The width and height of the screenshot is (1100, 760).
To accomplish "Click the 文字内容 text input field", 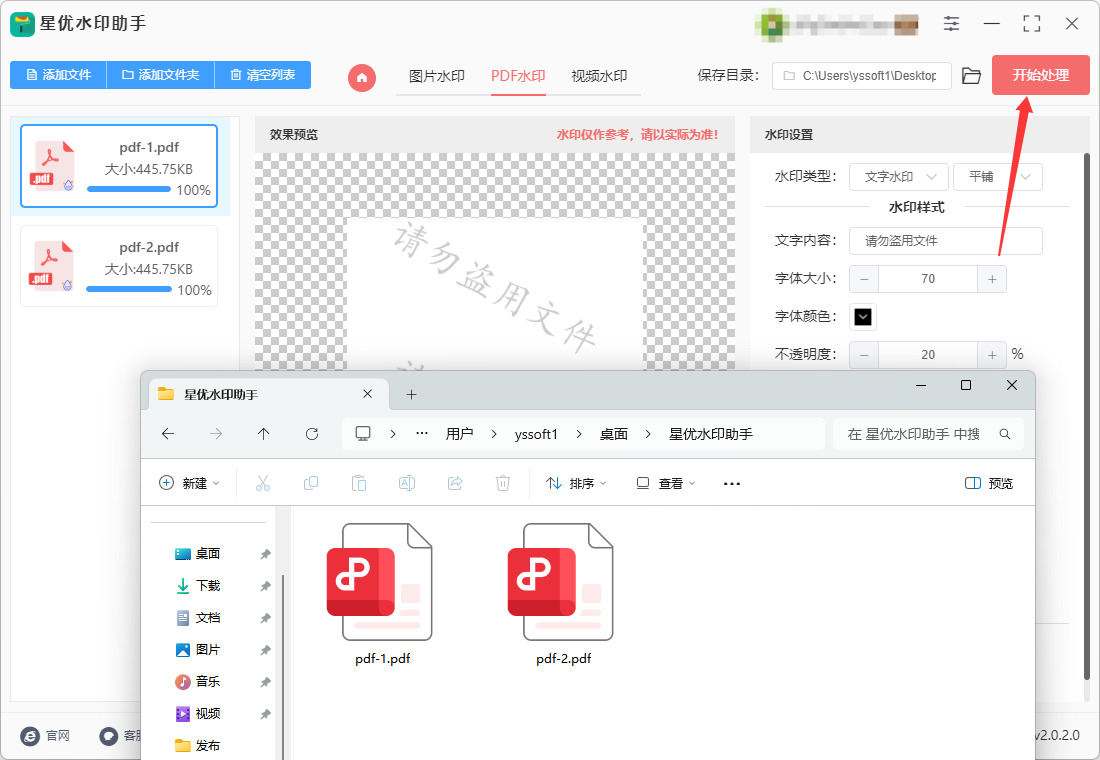I will point(946,241).
